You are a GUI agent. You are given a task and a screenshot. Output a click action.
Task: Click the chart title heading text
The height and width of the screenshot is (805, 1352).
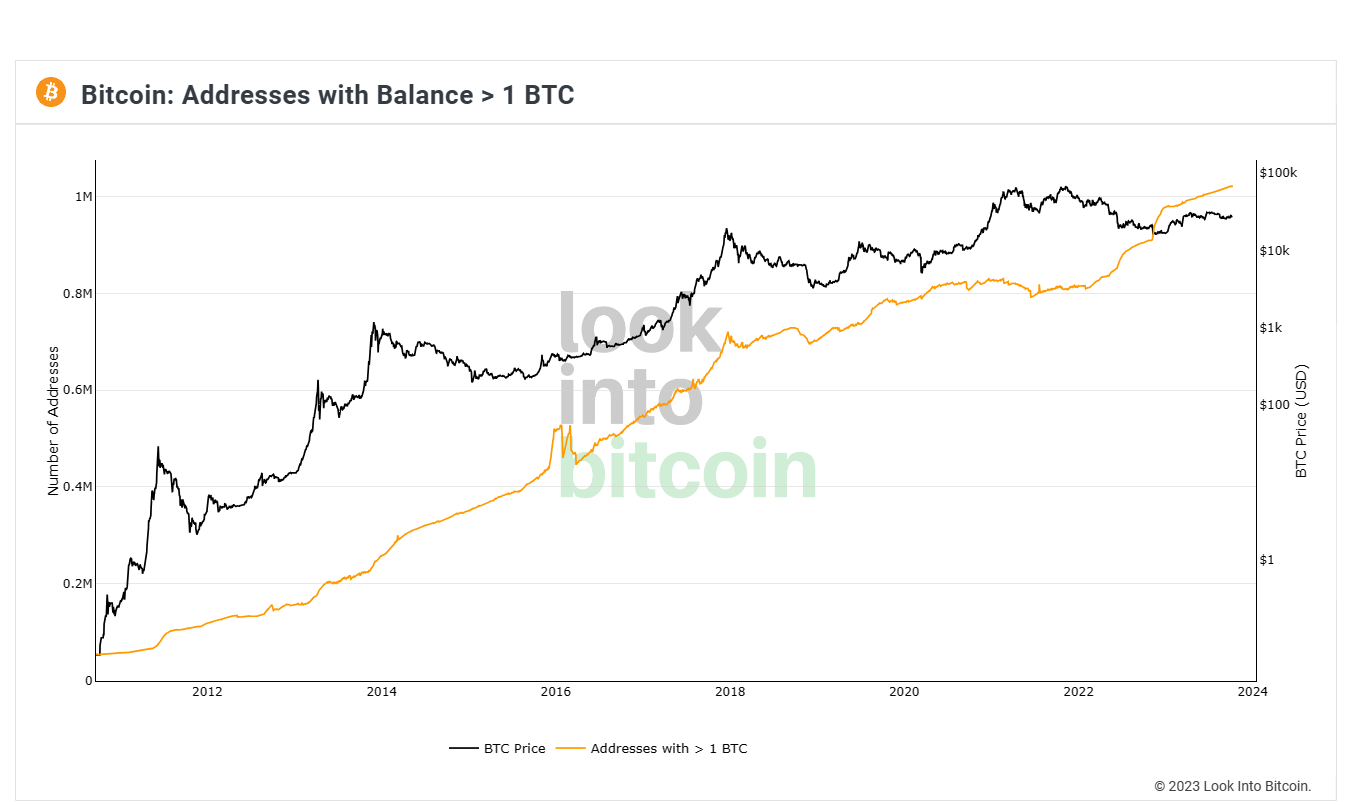click(327, 95)
